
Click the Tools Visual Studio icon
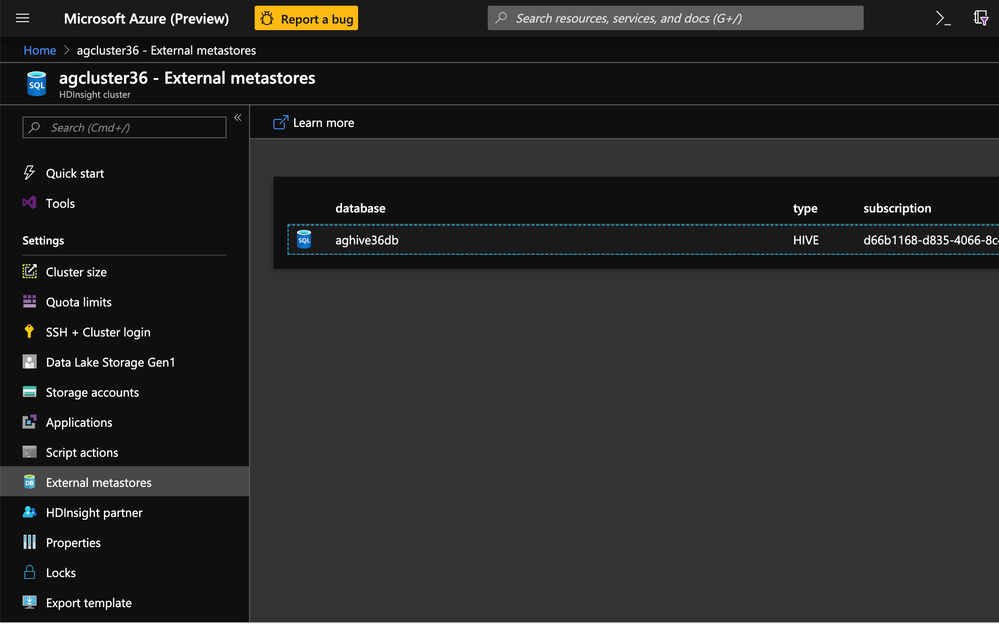tap(29, 203)
